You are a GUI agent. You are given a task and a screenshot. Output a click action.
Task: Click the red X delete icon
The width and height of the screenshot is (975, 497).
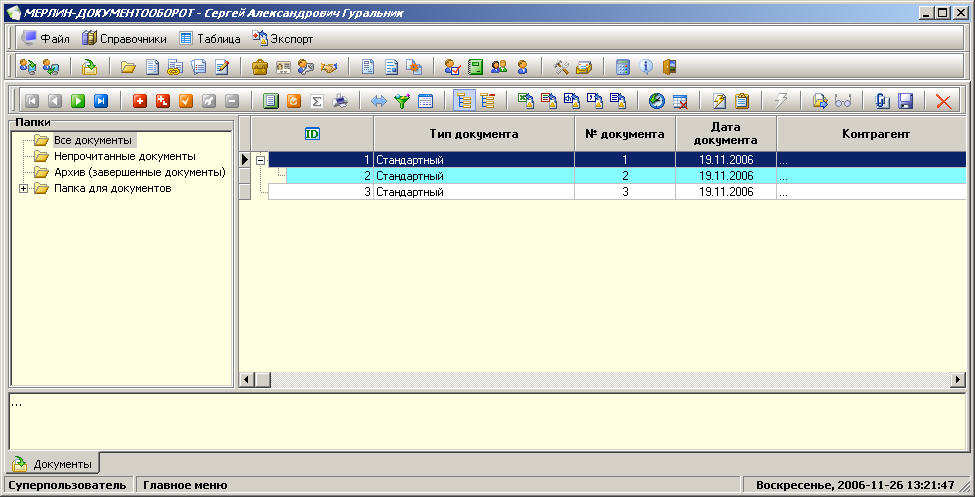pyautogui.click(x=942, y=101)
